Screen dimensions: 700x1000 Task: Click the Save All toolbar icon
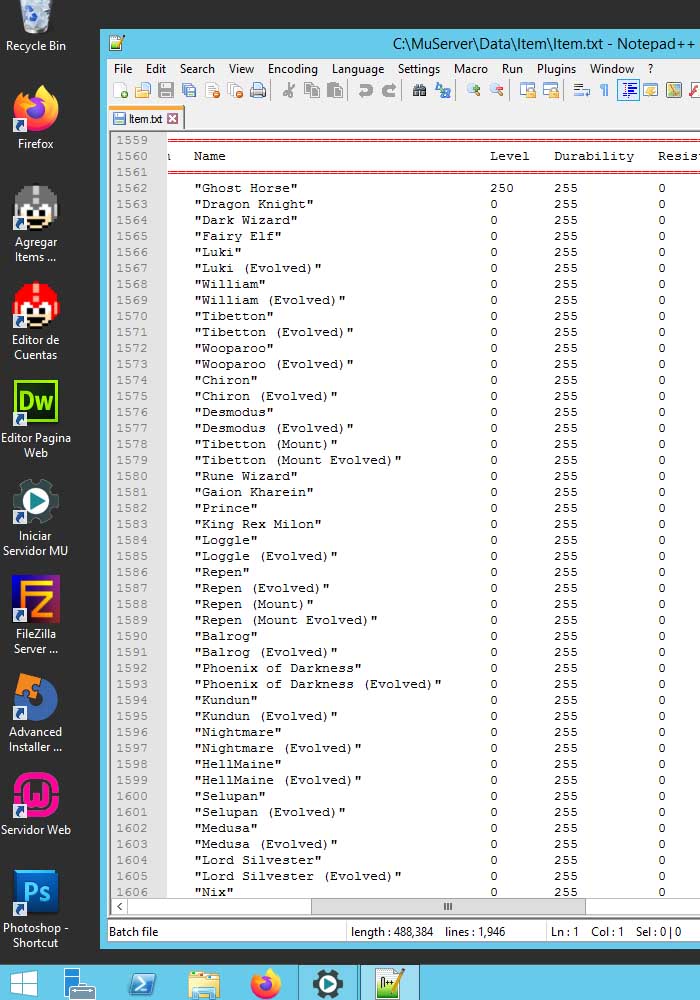[189, 91]
